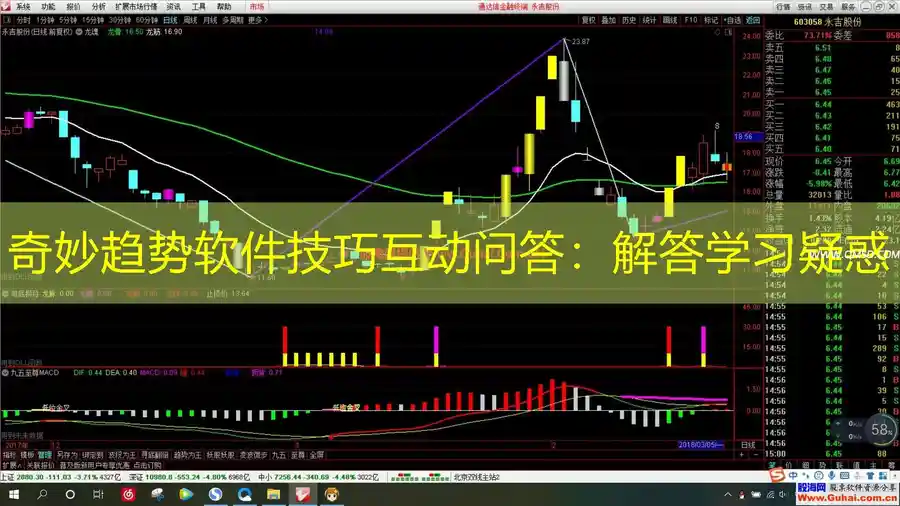Open F10 company information
The height and width of the screenshot is (506, 900).
(x=690, y=20)
